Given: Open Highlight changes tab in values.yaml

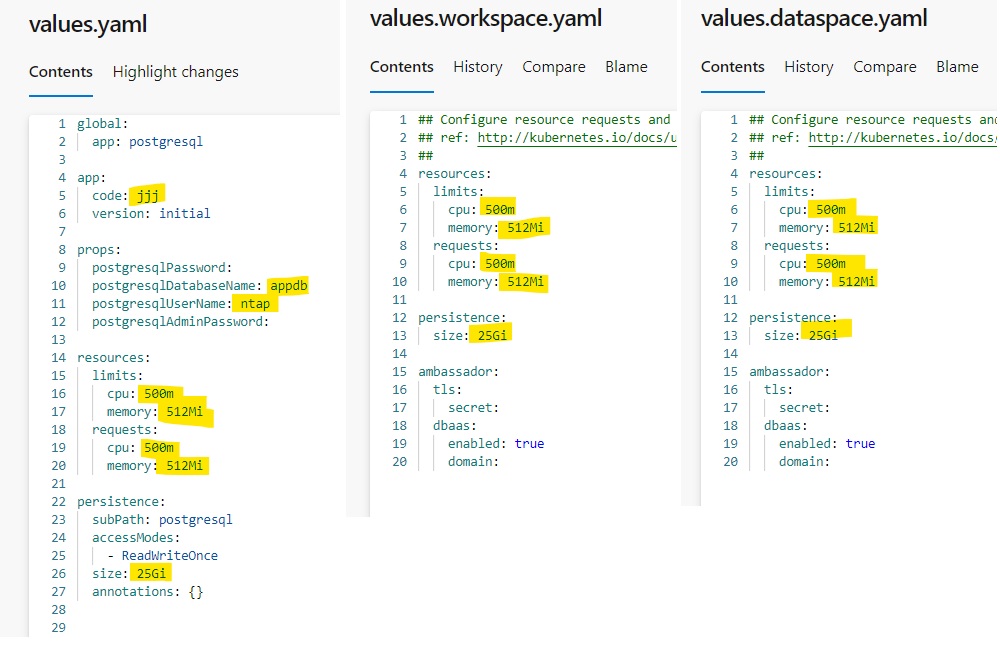Looking at the screenshot, I should pyautogui.click(x=175, y=72).
